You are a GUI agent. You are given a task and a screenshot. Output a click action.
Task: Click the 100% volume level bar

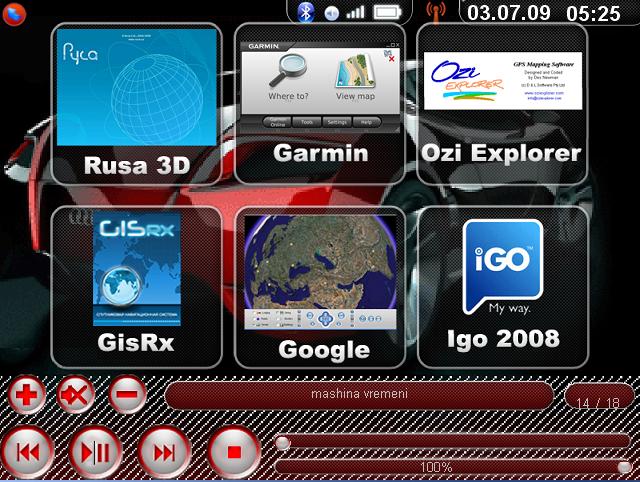coord(452,467)
